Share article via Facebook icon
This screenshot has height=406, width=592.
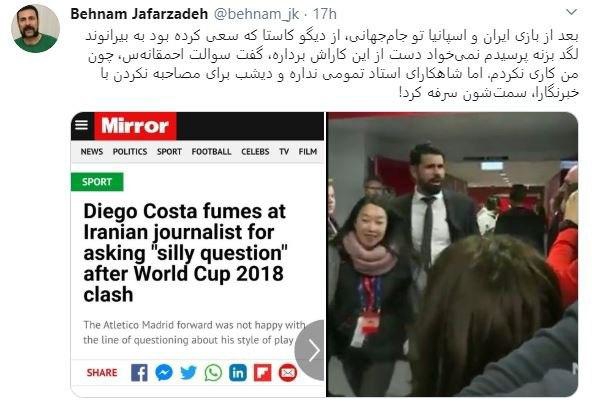click(x=139, y=373)
